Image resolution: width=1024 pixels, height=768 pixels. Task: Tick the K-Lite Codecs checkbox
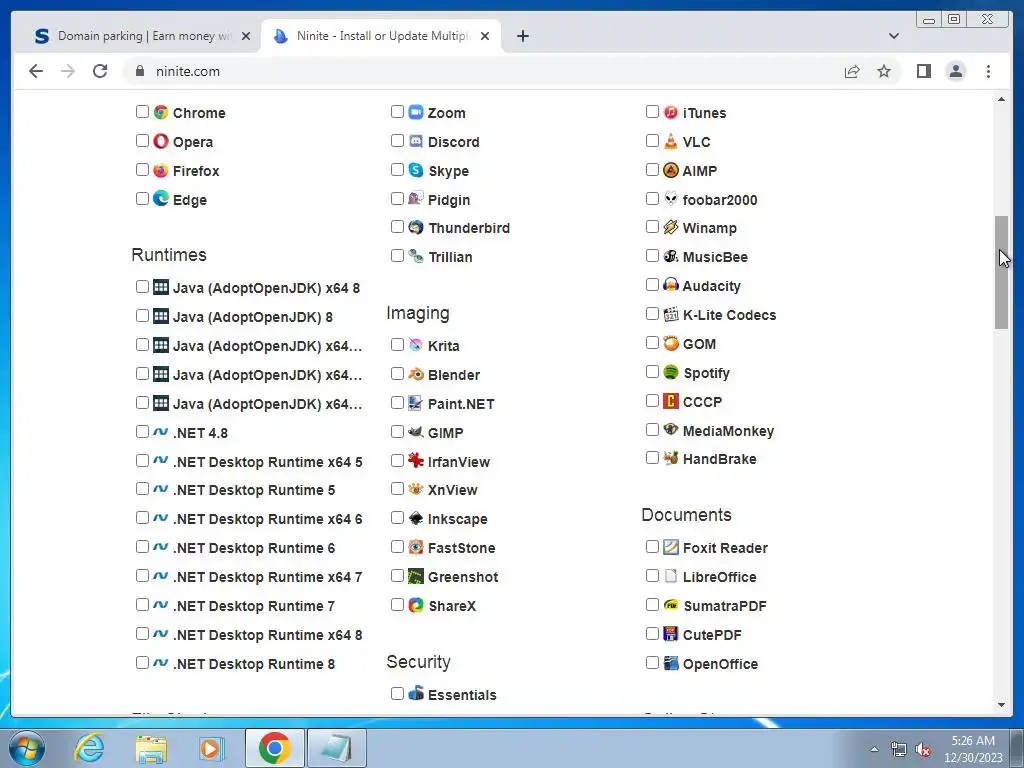pyautogui.click(x=652, y=314)
